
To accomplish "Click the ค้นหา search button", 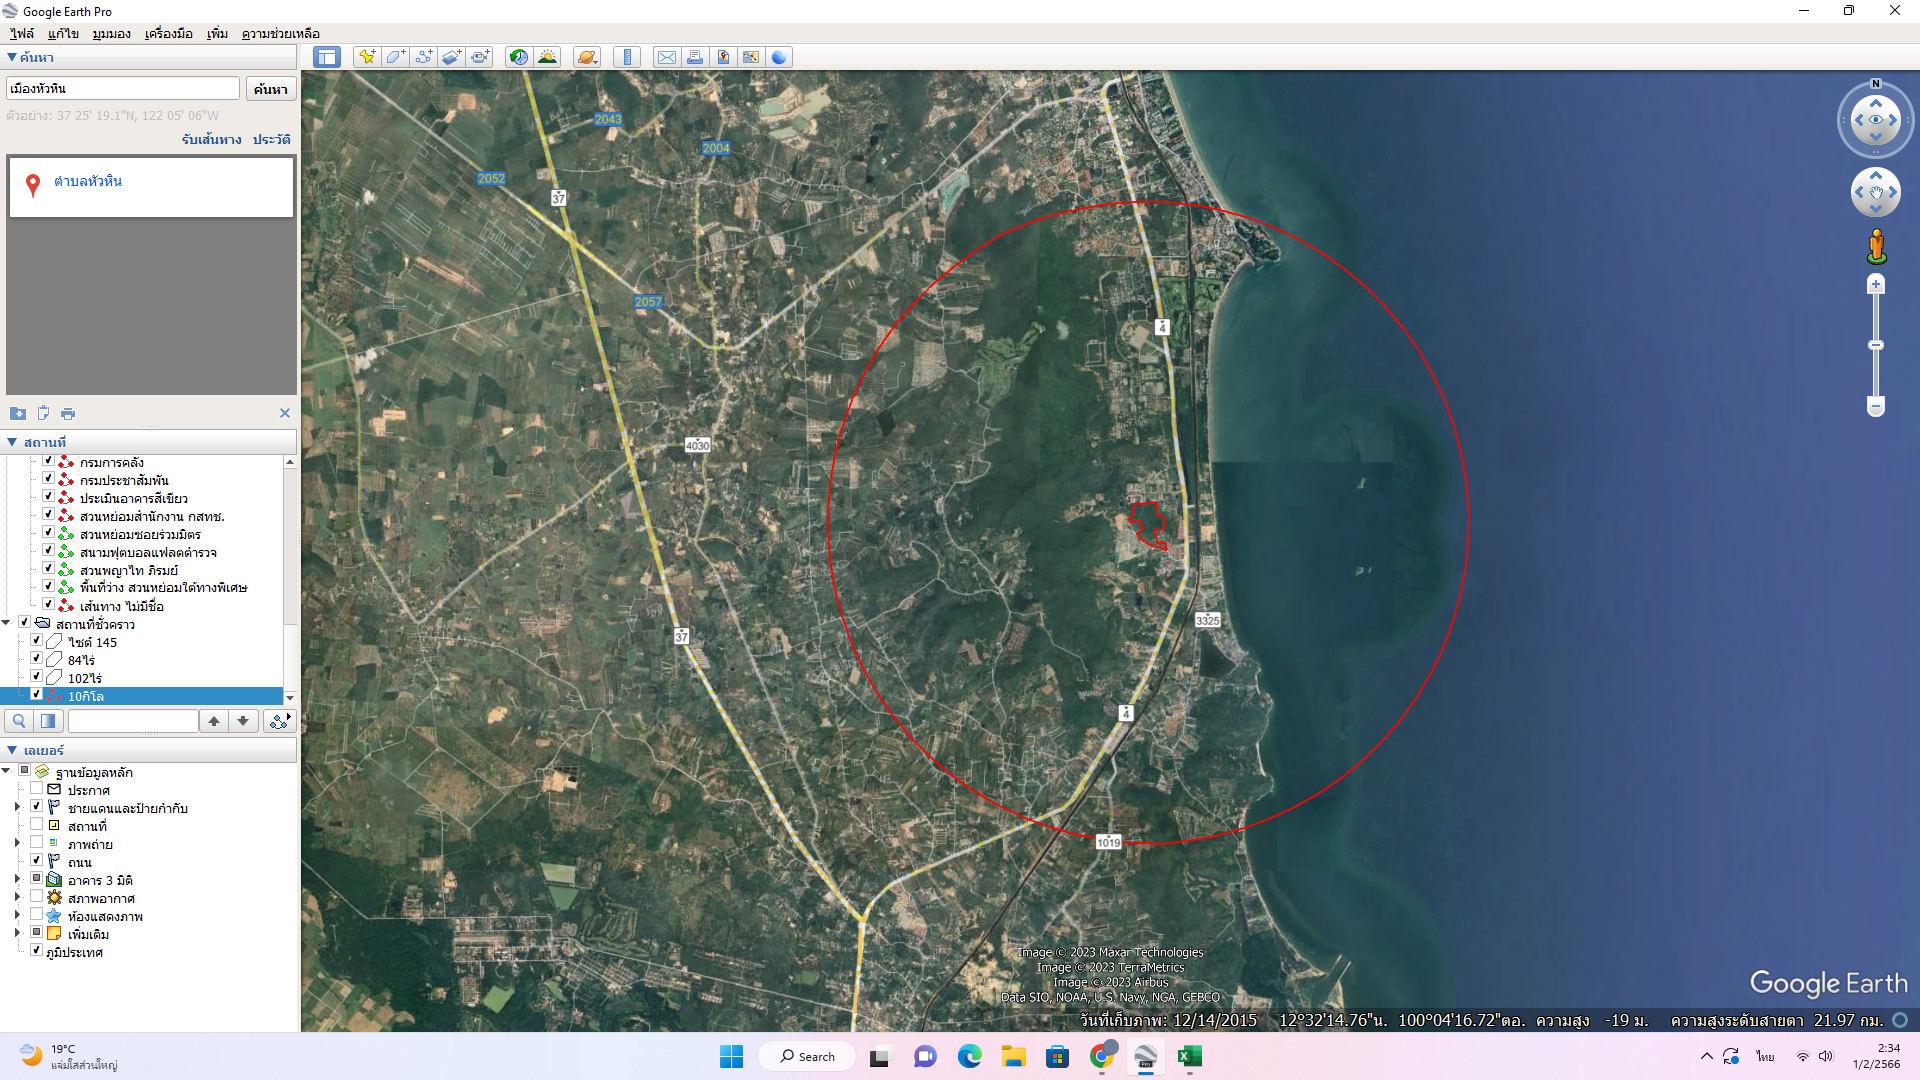I will [x=270, y=89].
